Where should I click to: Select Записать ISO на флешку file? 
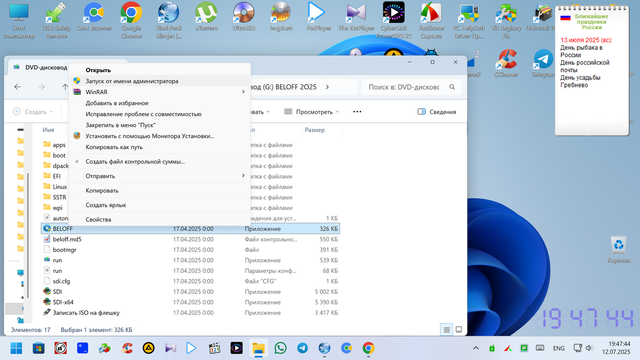190,313
